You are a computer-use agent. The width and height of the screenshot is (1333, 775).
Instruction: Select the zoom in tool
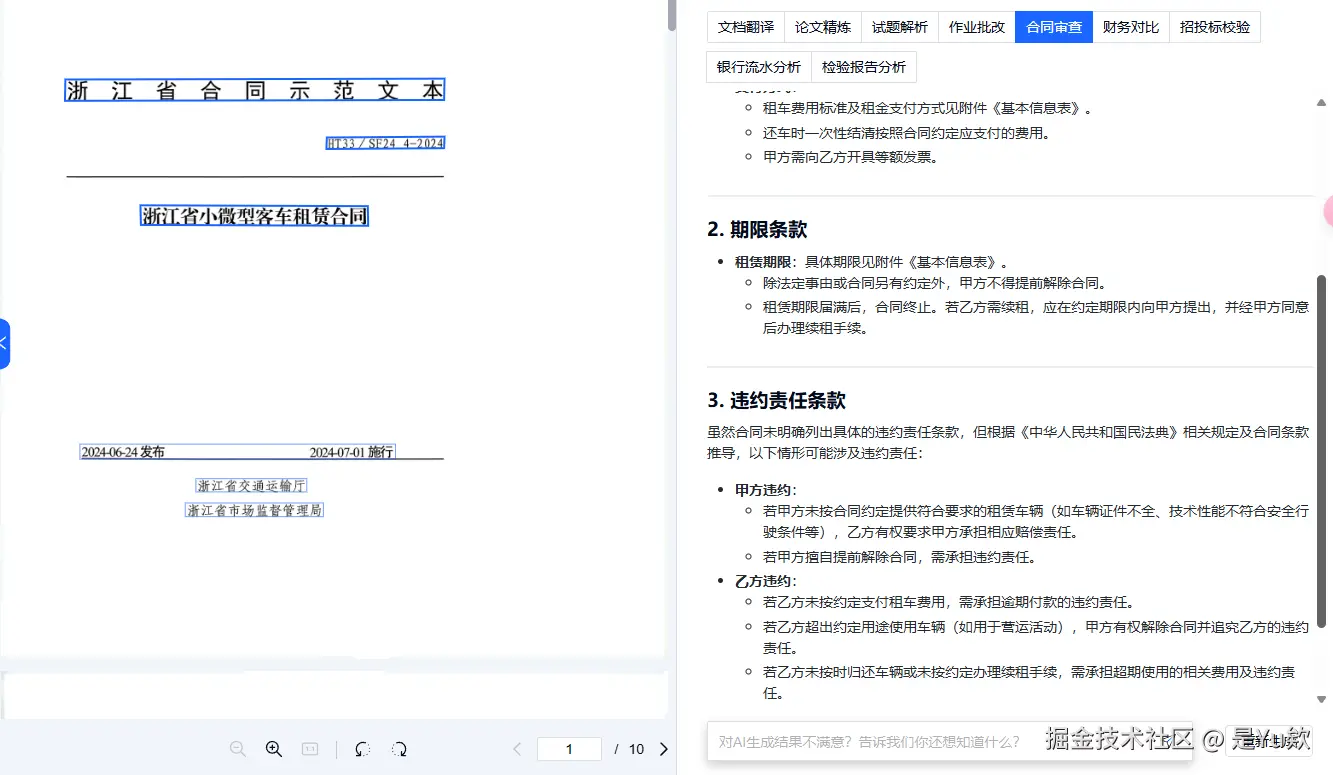pos(273,748)
